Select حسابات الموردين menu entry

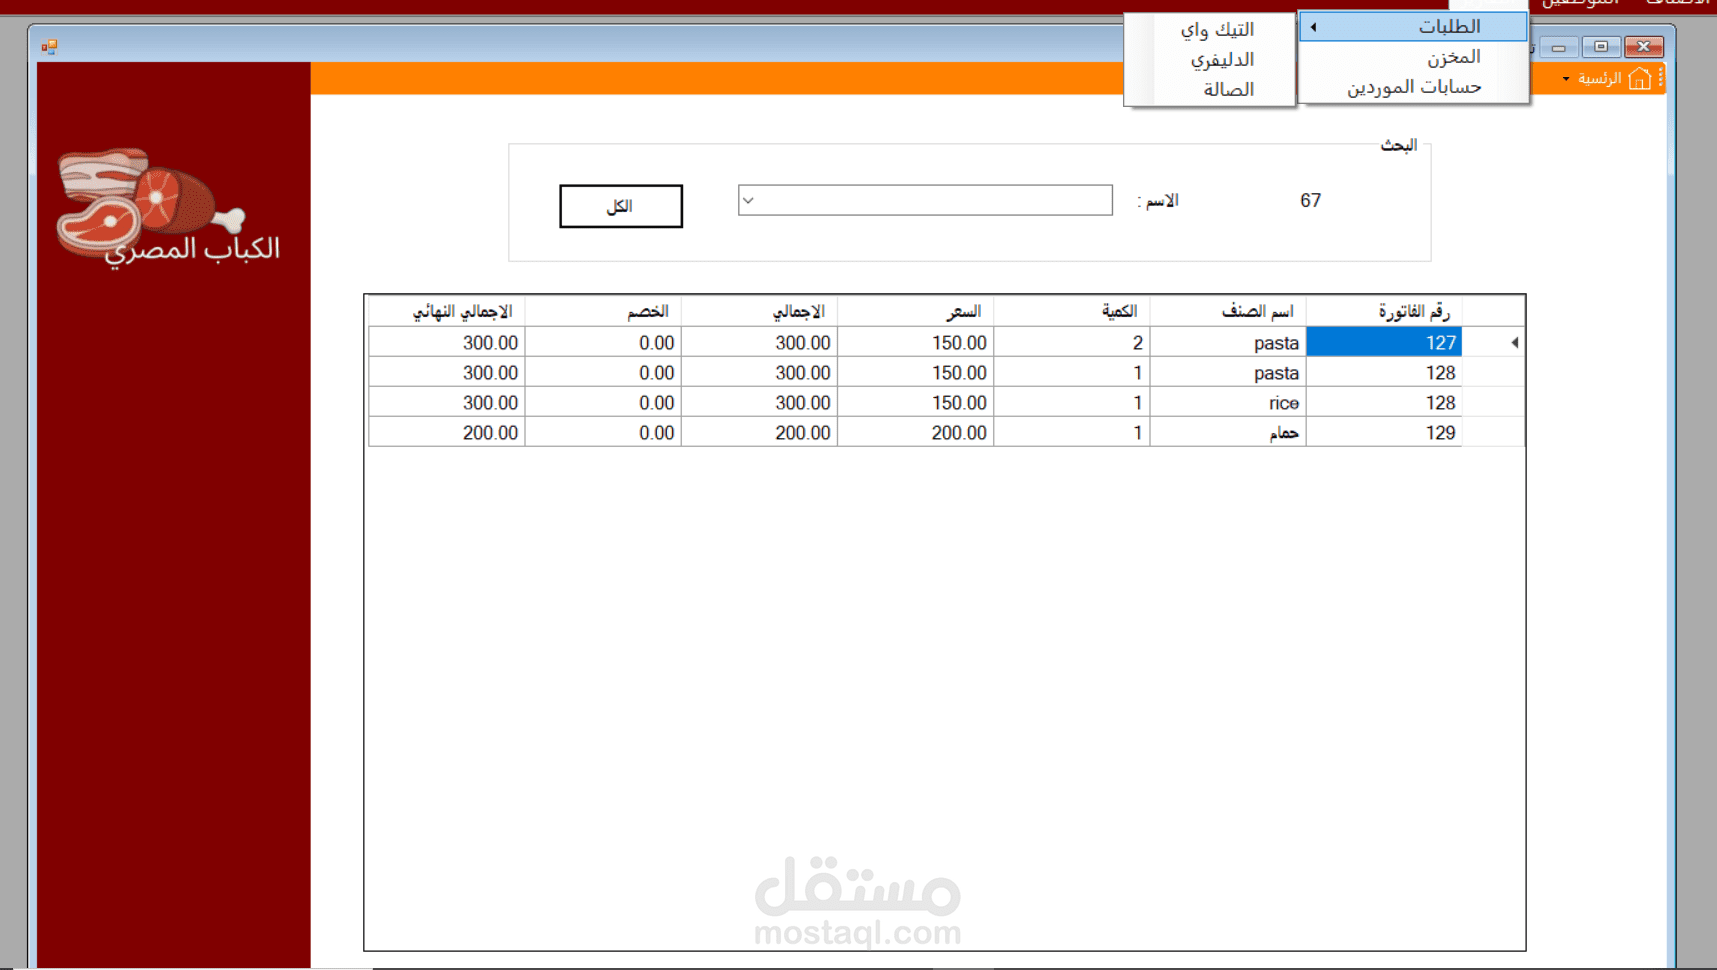pos(1413,87)
